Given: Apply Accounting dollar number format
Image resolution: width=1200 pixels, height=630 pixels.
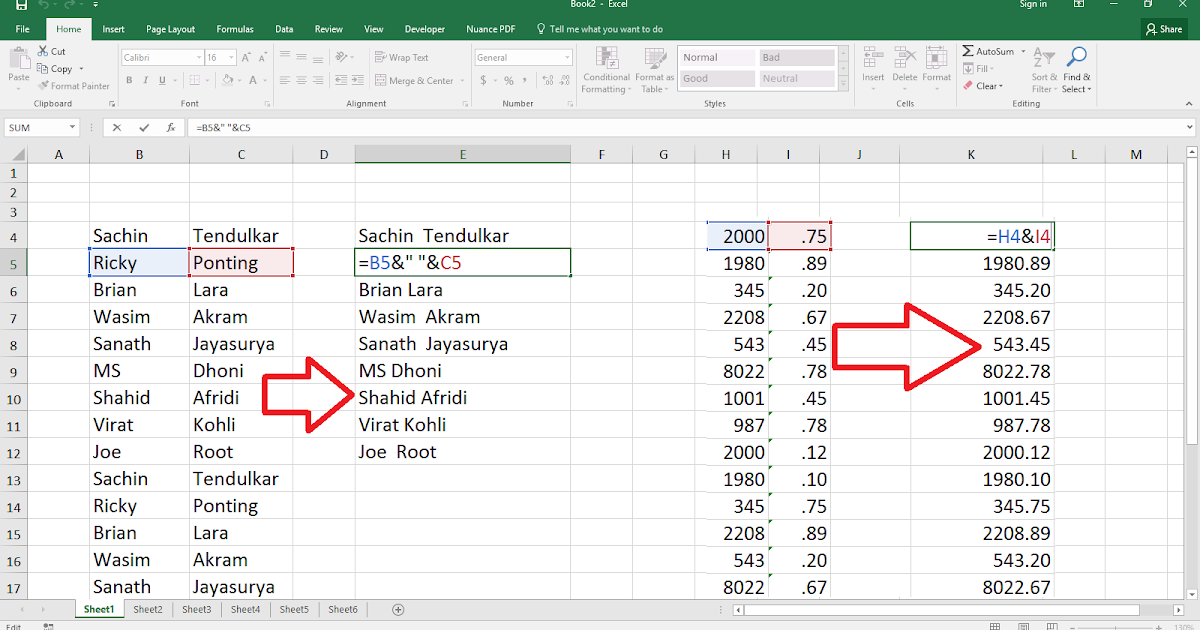Looking at the screenshot, I should click(x=483, y=80).
